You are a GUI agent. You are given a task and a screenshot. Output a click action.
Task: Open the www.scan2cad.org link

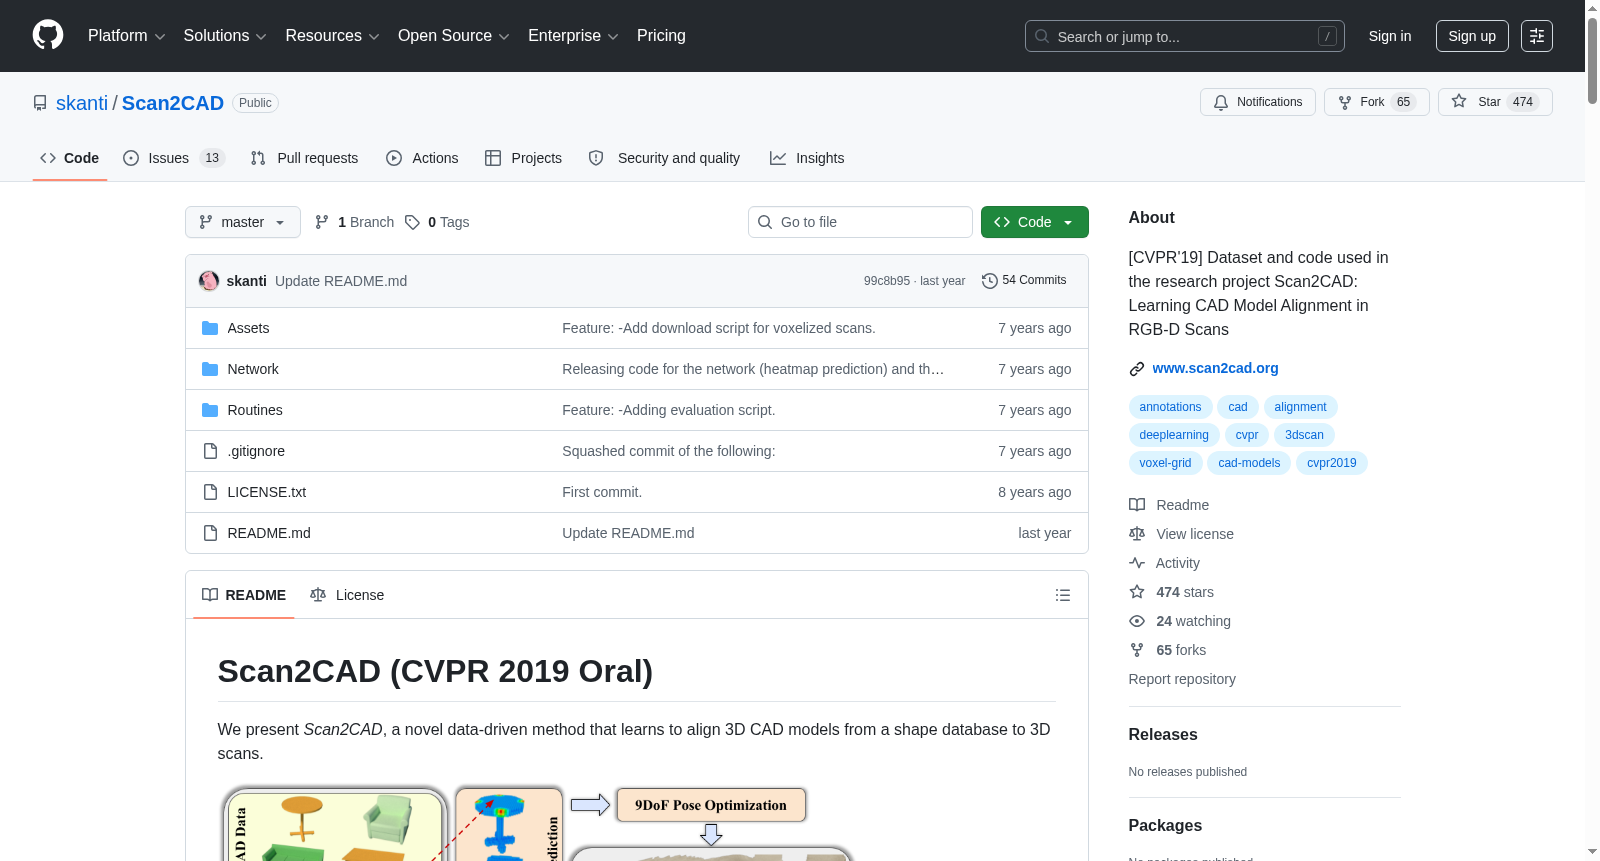[x=1216, y=369]
